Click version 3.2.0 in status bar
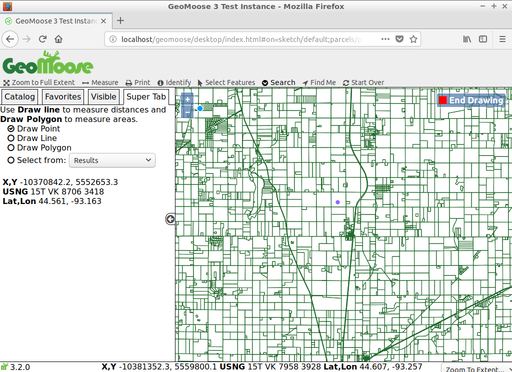The height and width of the screenshot is (372, 512). click(20, 367)
